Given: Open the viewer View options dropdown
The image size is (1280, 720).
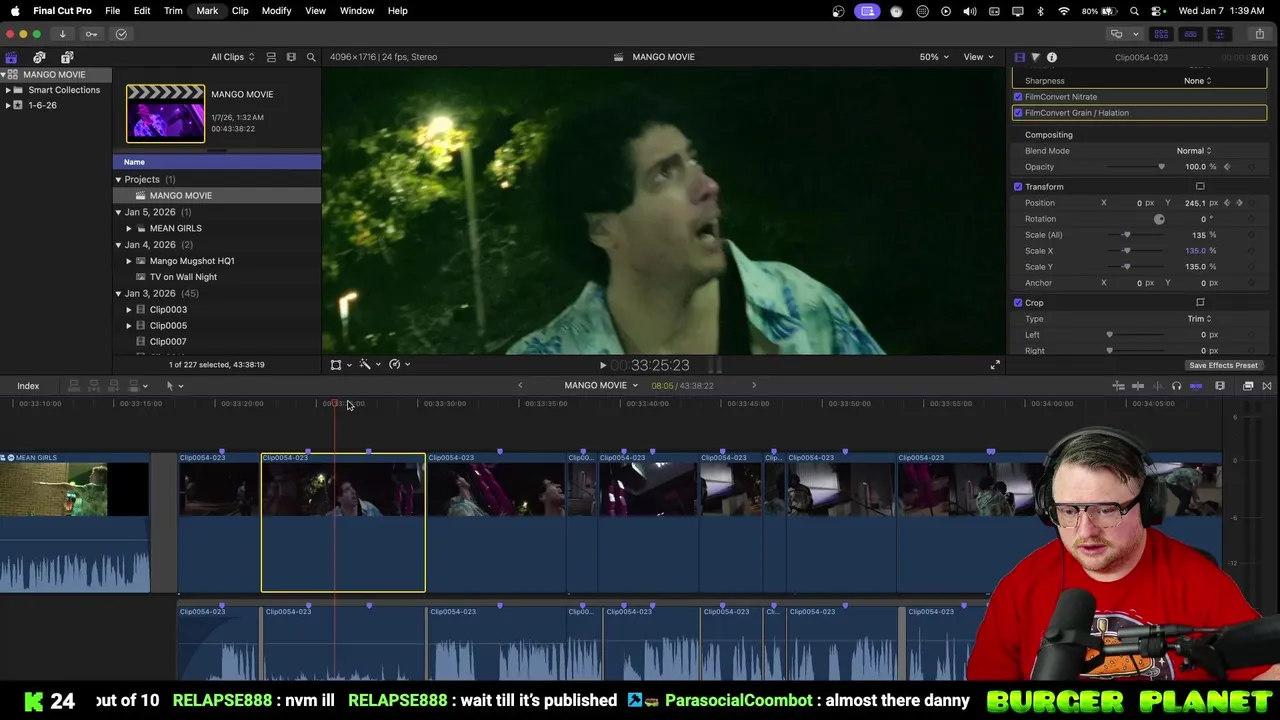Looking at the screenshot, I should [978, 57].
